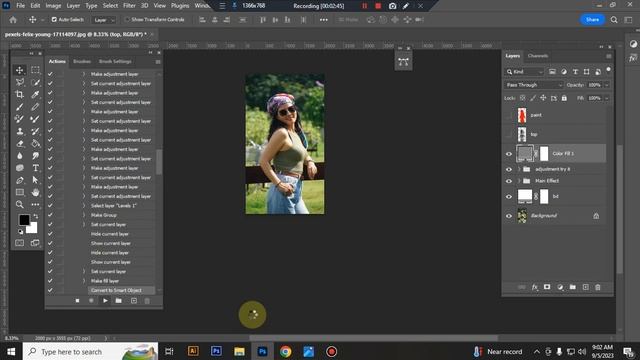The width and height of the screenshot is (640, 360).
Task: Select the Brush tool
Action: click(x=19, y=107)
